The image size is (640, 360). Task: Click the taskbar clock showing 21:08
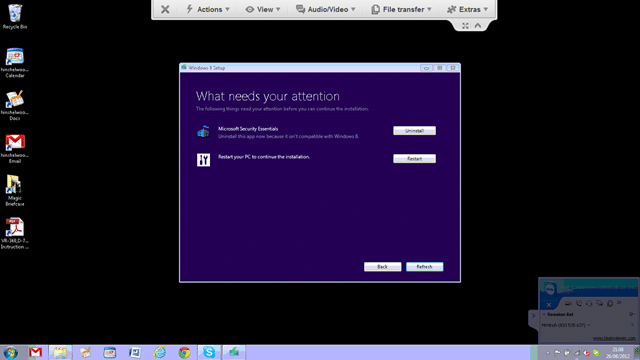618,353
